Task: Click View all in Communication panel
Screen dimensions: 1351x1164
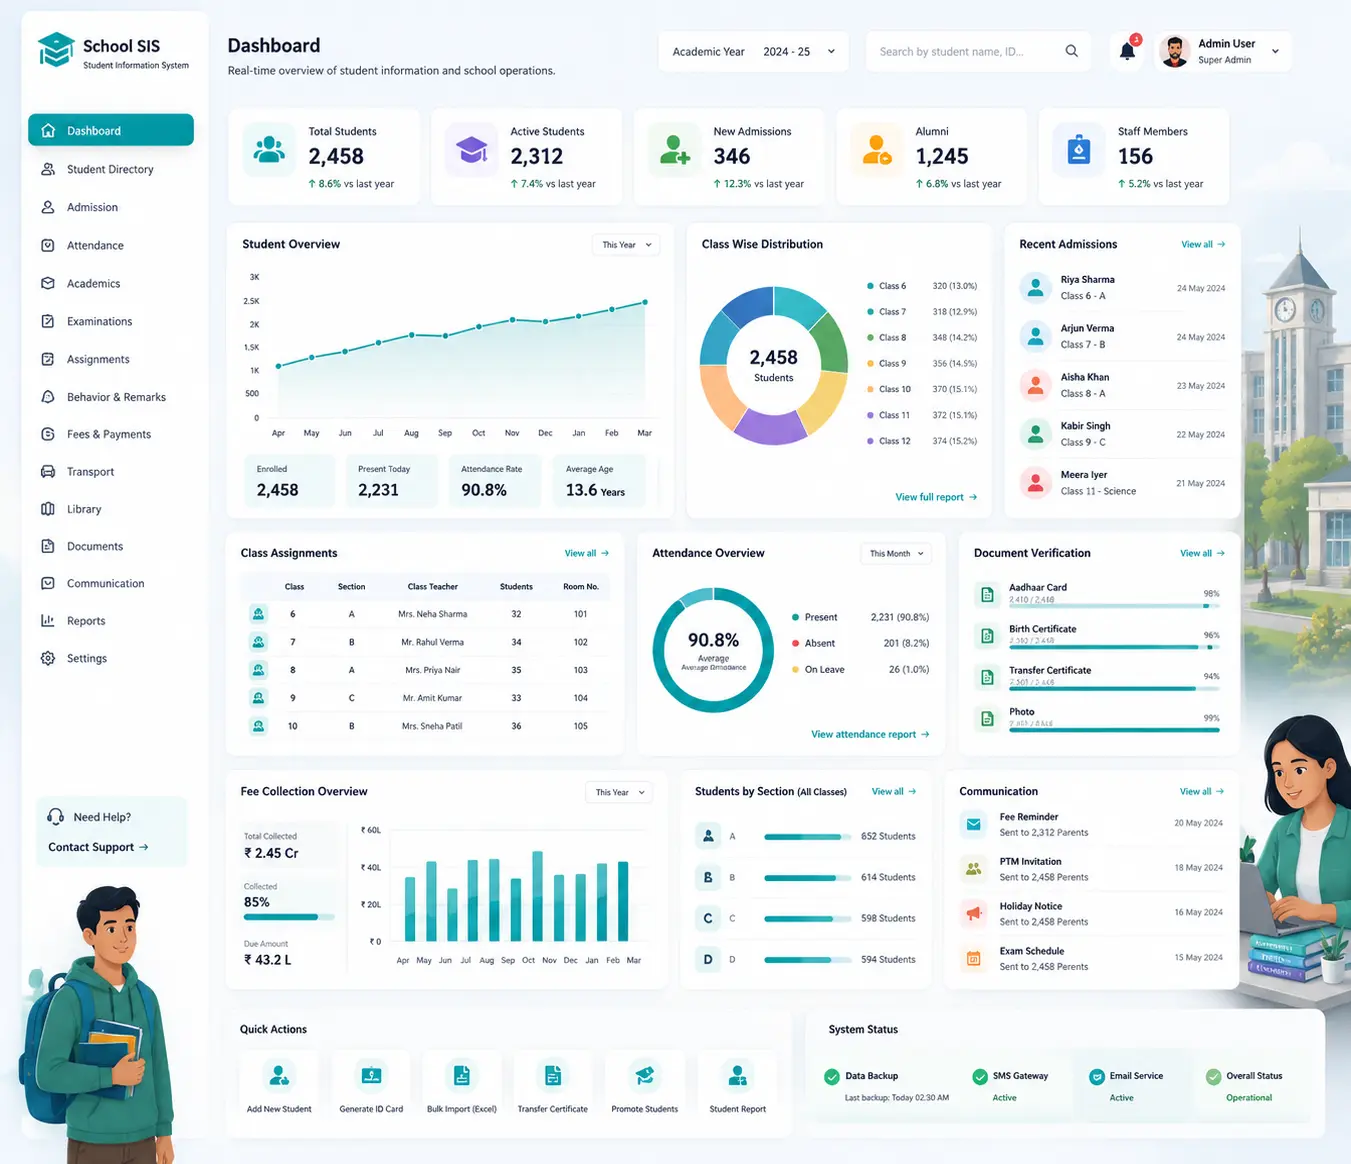Action: coord(1202,791)
